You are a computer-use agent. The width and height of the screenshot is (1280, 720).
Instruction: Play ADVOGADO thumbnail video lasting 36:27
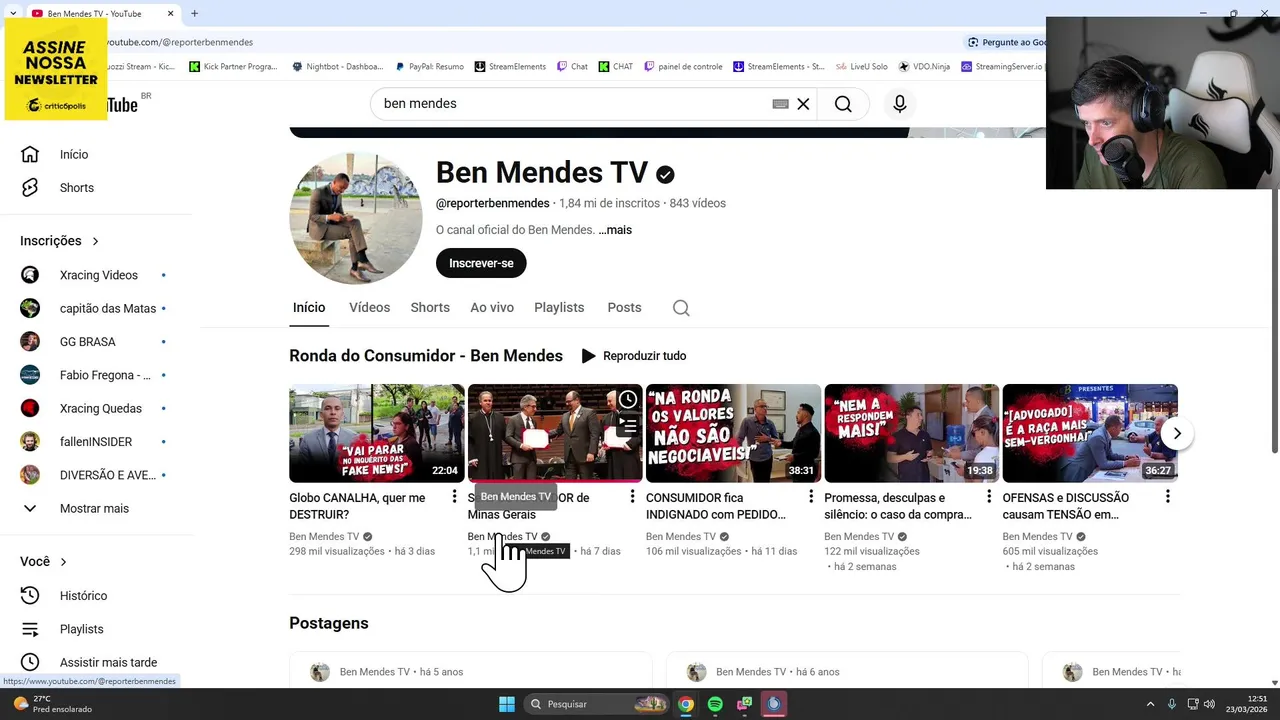click(1090, 433)
